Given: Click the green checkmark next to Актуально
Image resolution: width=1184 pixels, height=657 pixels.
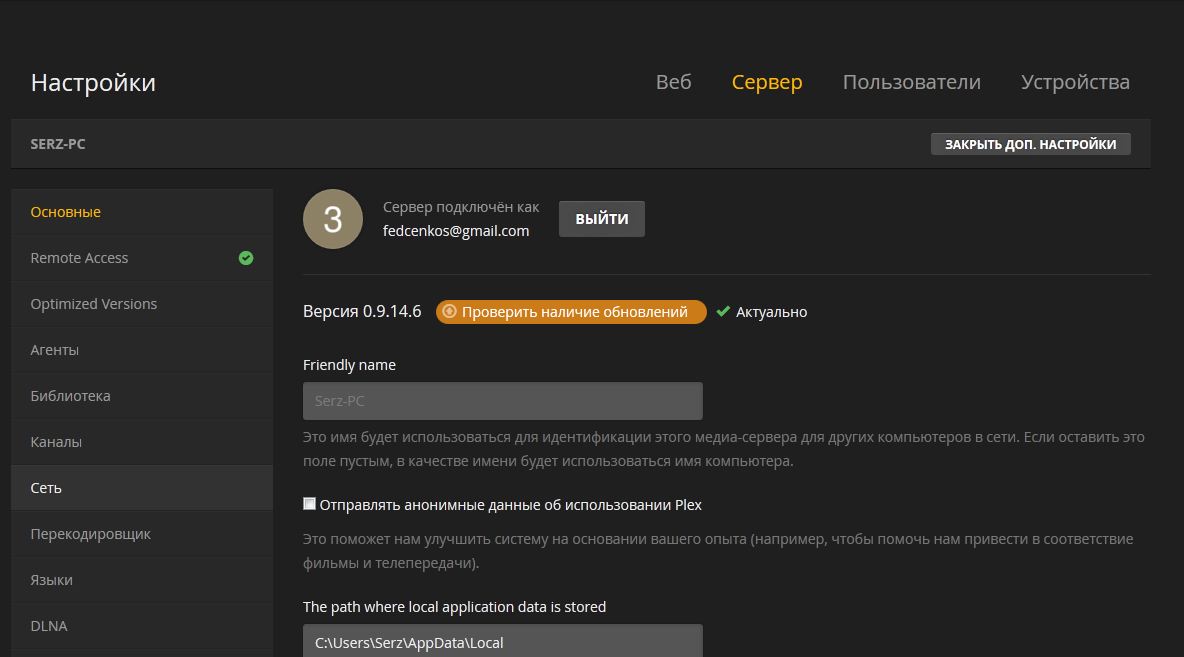Looking at the screenshot, I should point(723,312).
